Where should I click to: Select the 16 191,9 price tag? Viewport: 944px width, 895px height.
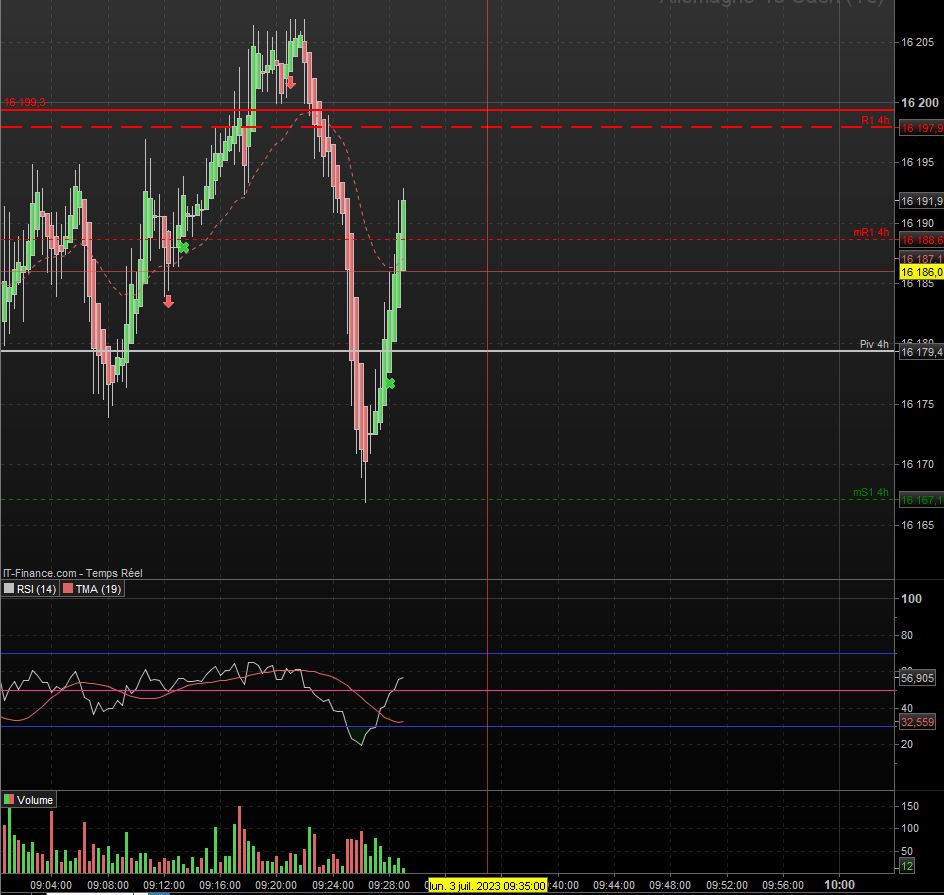click(x=921, y=201)
